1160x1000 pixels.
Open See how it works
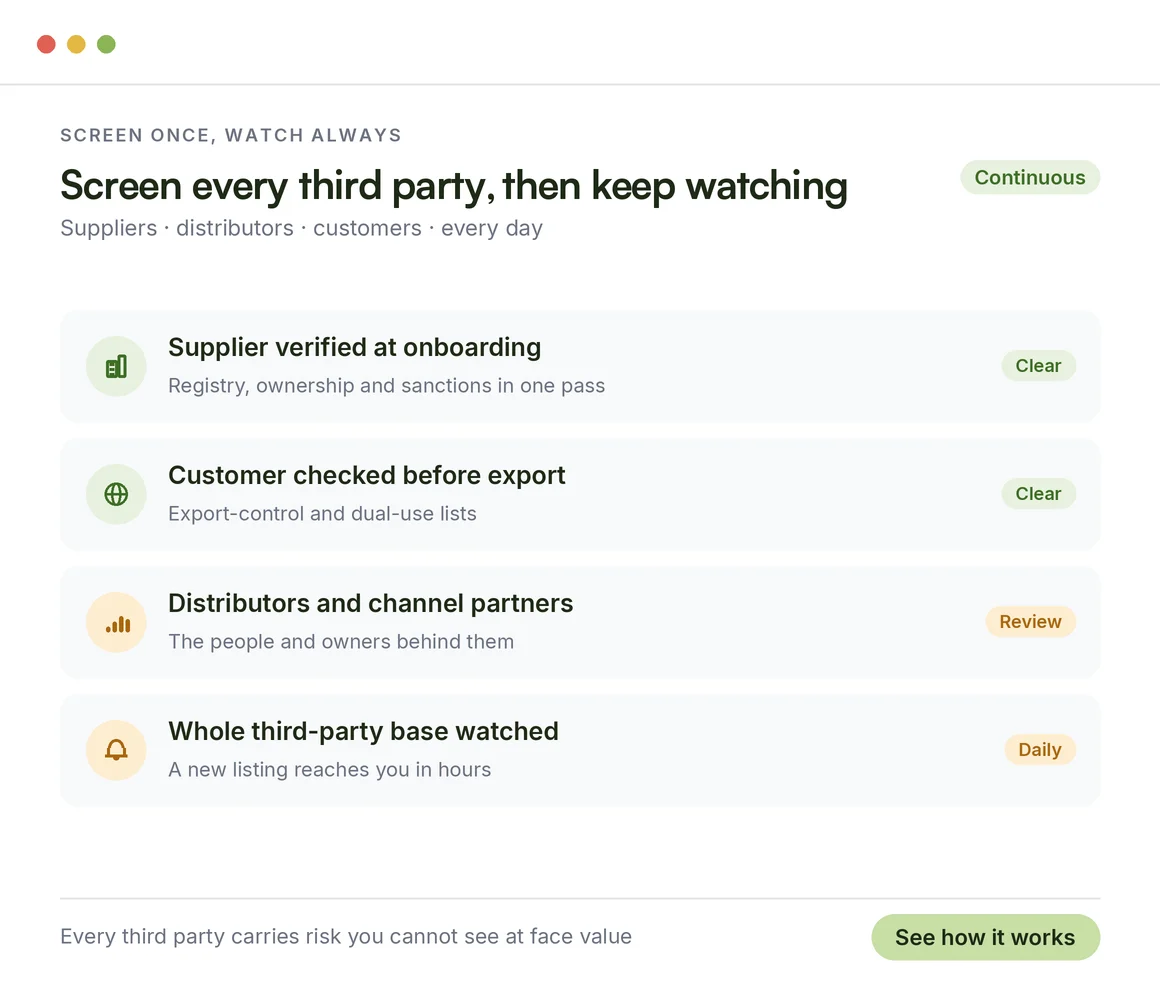tap(985, 937)
